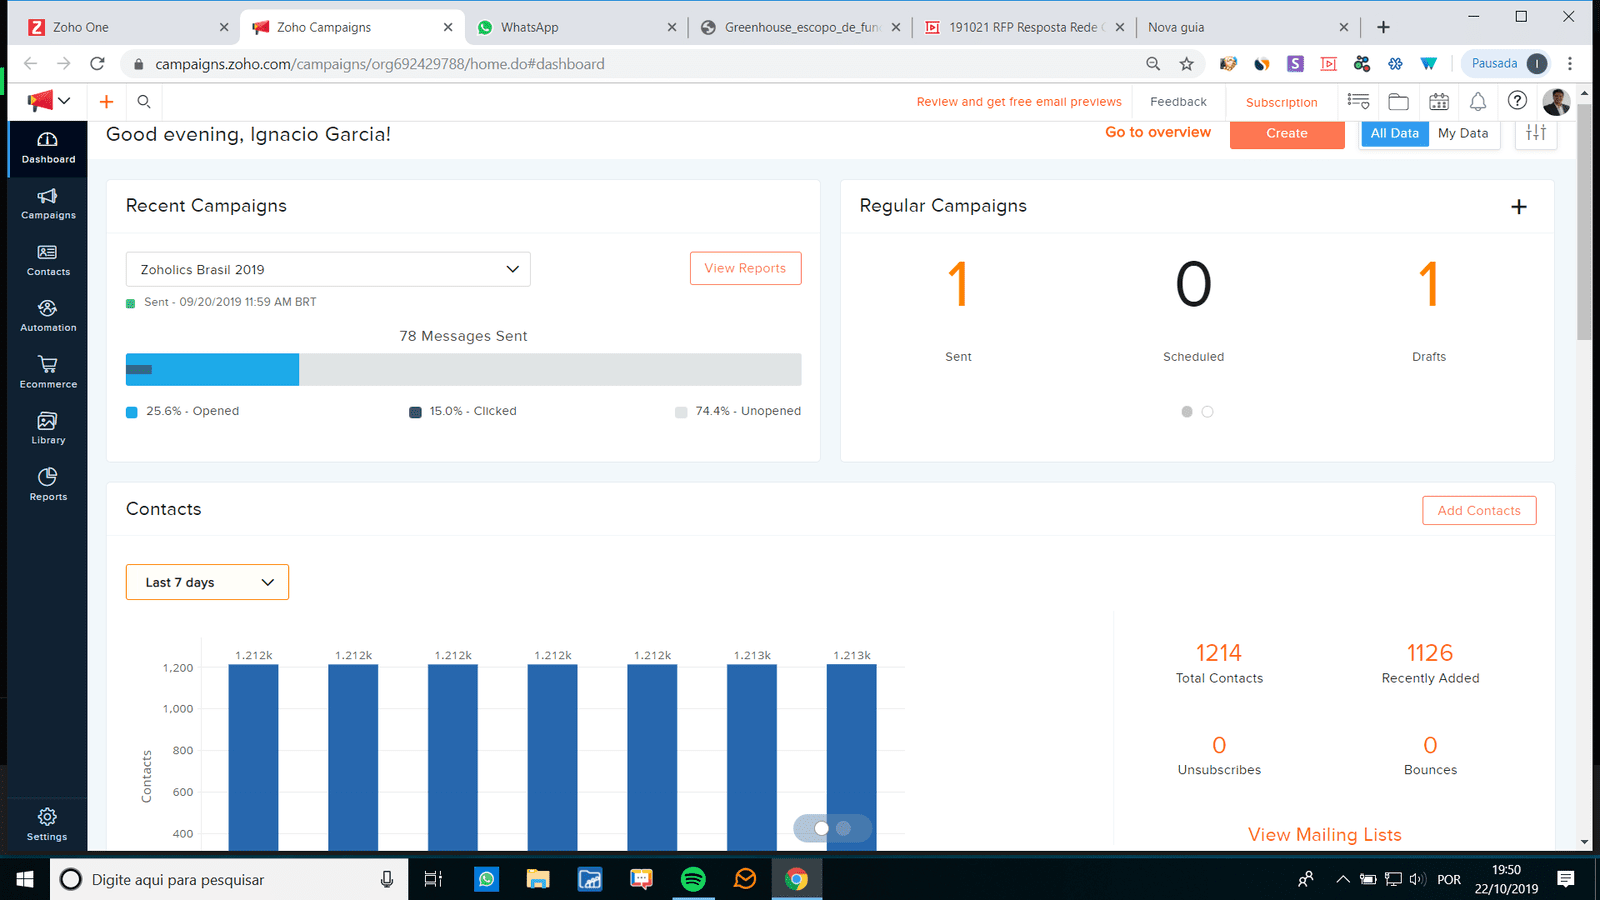This screenshot has width=1600, height=900.
Task: Click the page vertical scrollbar
Action: (x=1584, y=221)
